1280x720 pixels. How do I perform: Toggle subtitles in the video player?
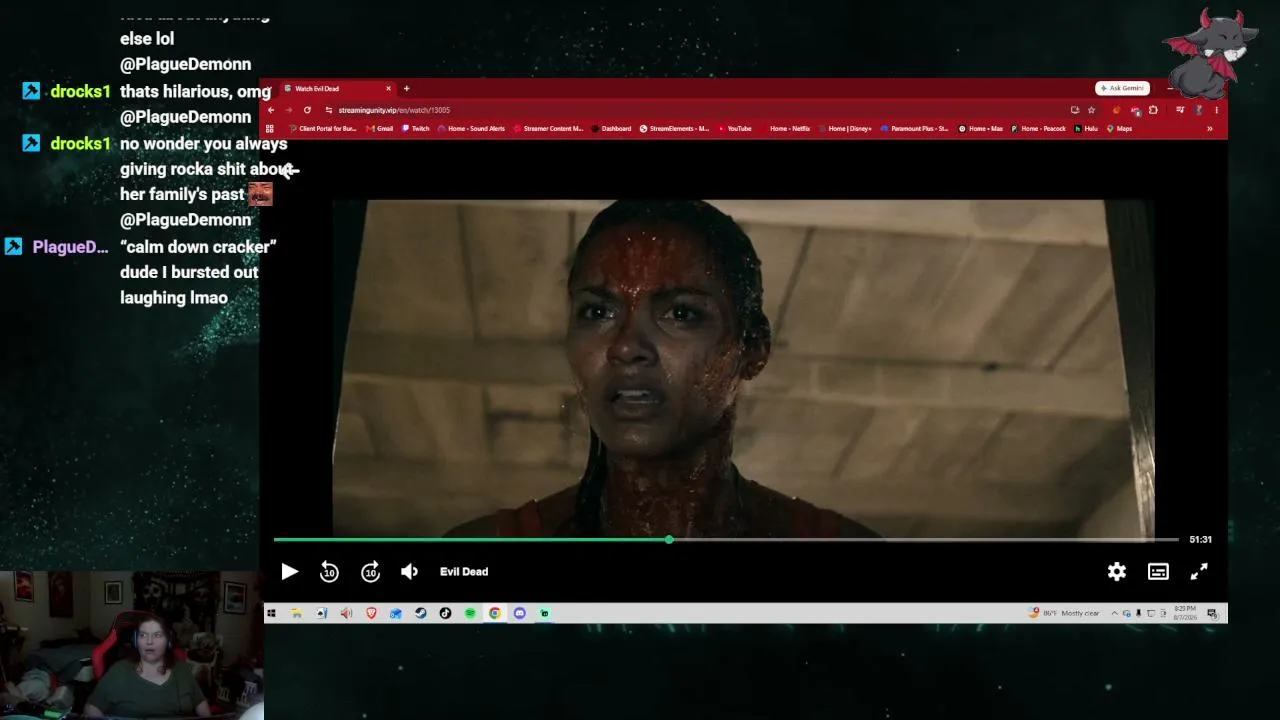1158,572
